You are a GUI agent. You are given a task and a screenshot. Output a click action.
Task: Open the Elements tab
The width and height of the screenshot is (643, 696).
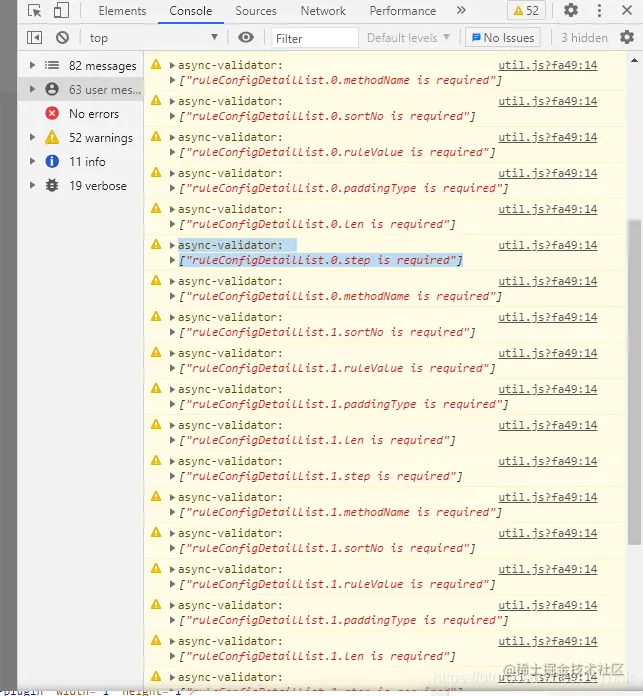(x=122, y=11)
